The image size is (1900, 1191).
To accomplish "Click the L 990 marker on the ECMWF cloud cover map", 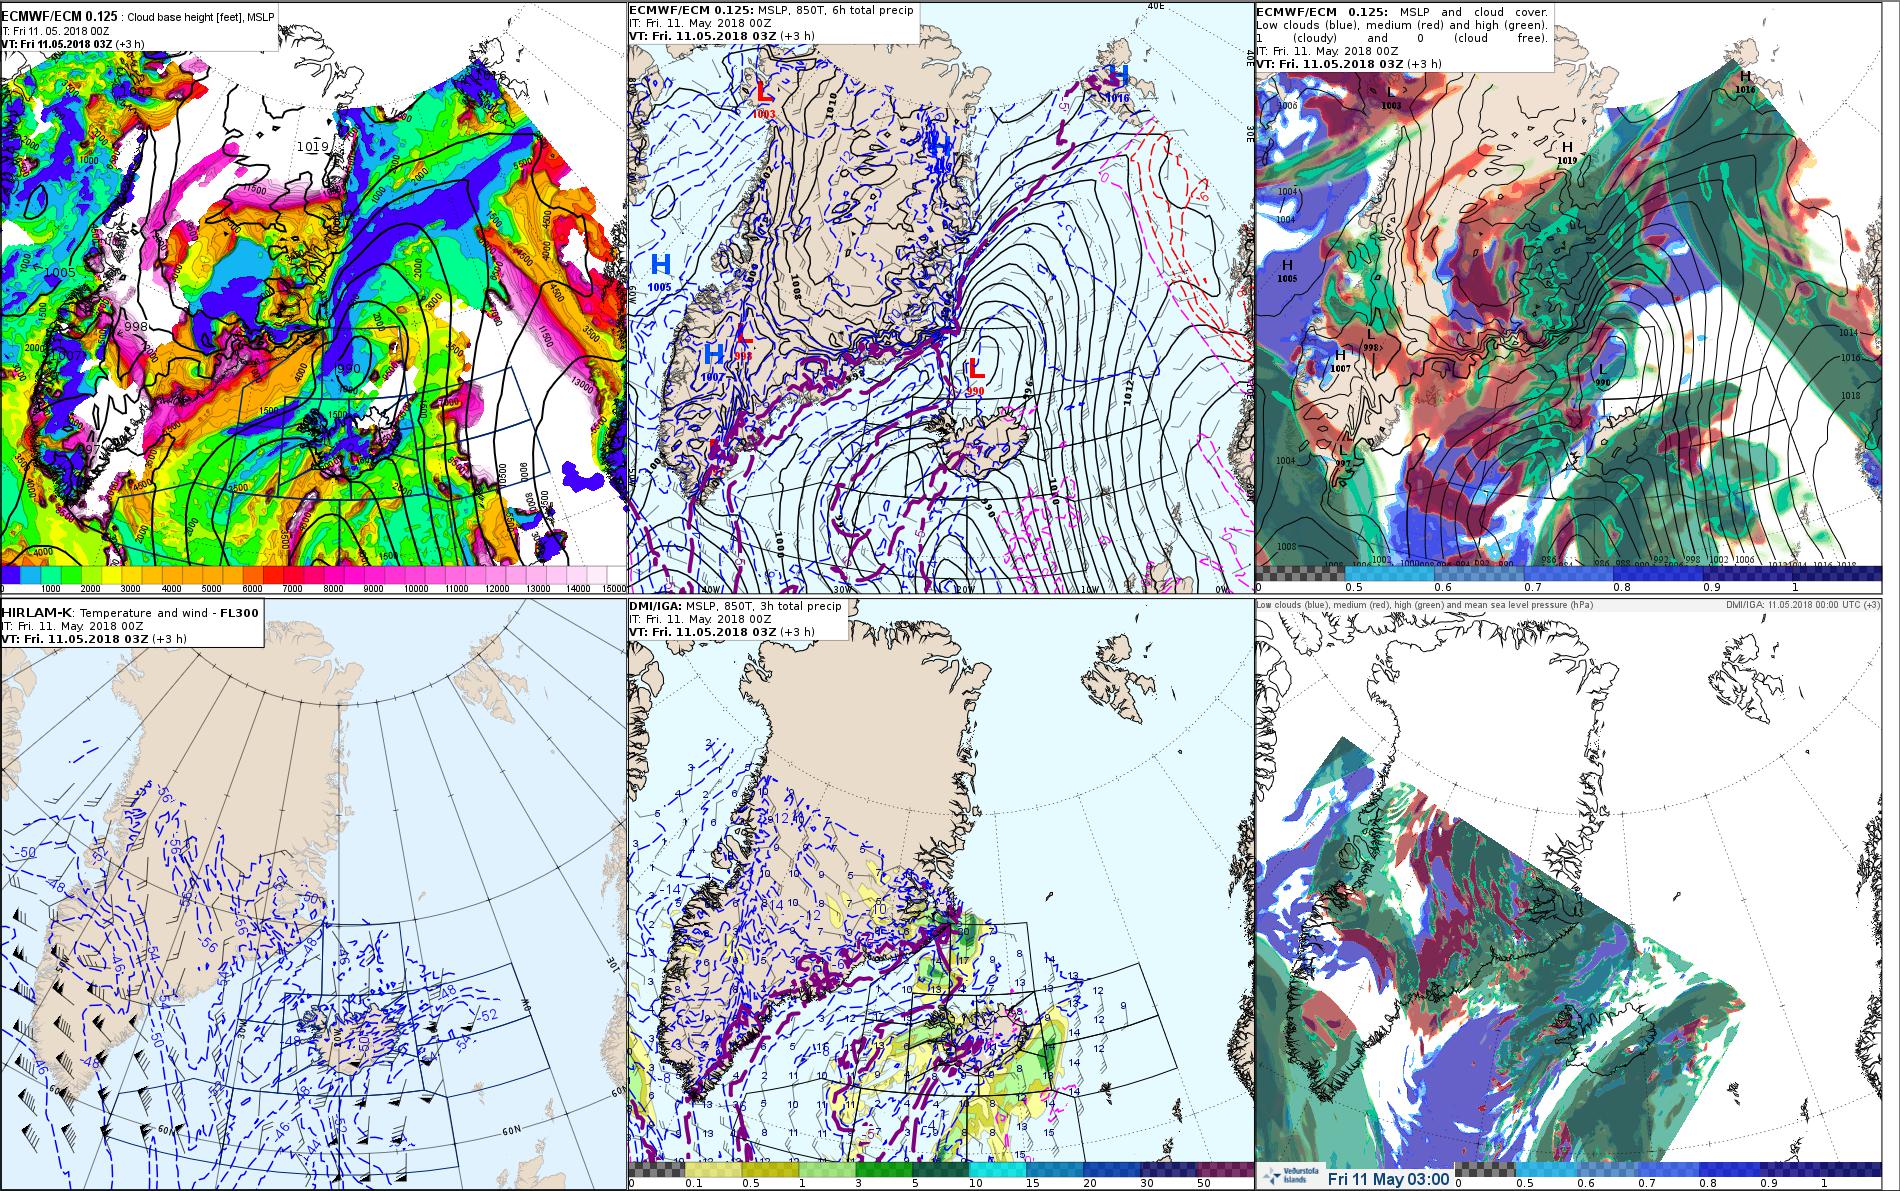I will point(1603,375).
